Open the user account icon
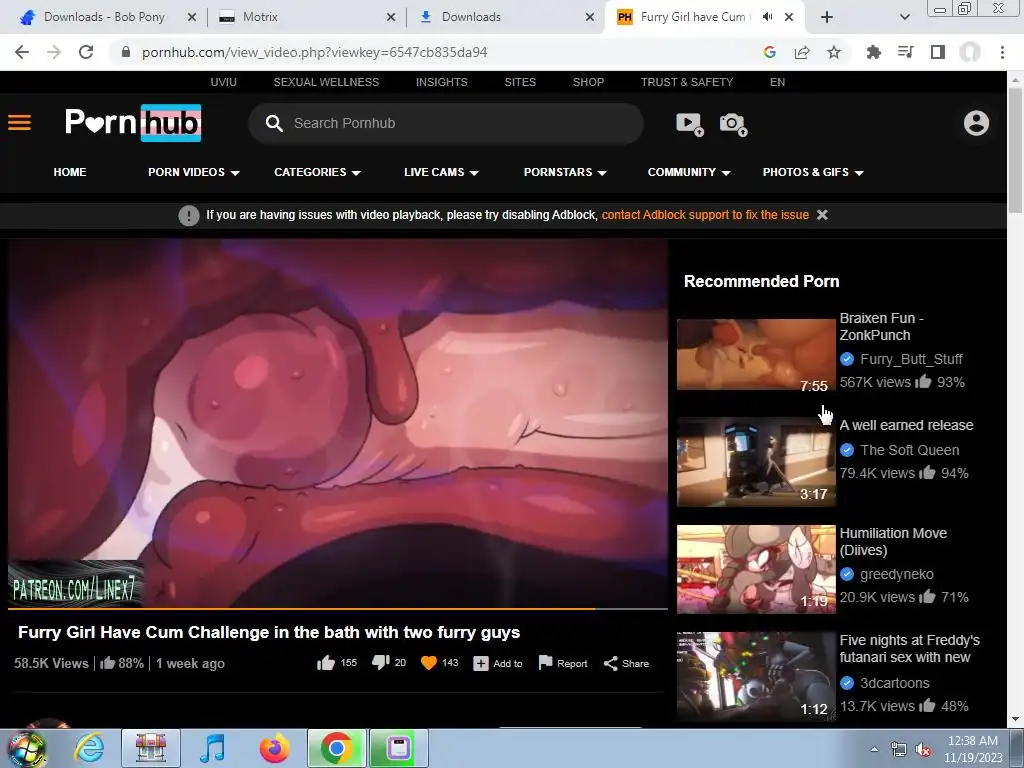The image size is (1024, 768). pos(976,123)
